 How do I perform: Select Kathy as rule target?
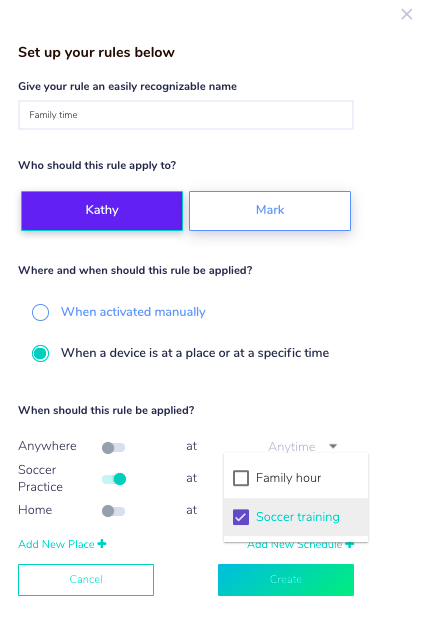(102, 210)
